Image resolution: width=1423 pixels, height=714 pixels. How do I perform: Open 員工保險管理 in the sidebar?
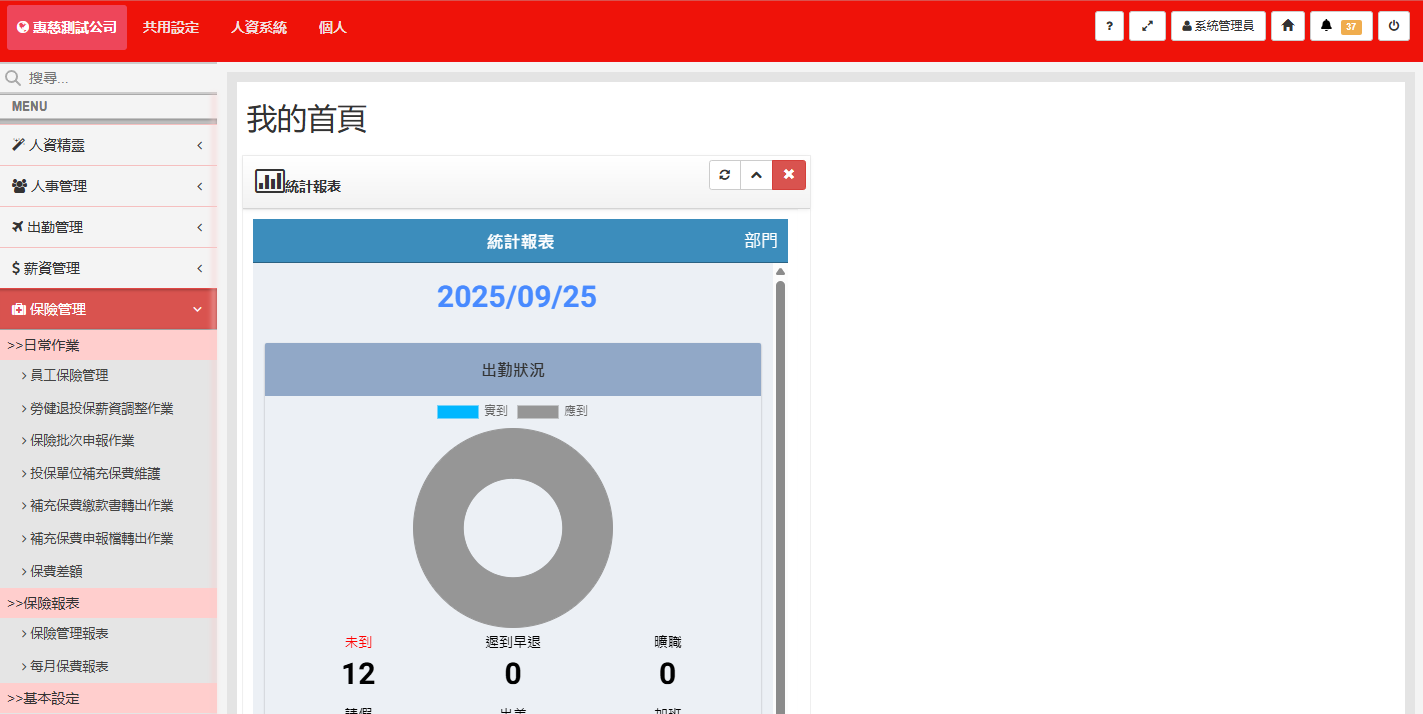(x=69, y=375)
